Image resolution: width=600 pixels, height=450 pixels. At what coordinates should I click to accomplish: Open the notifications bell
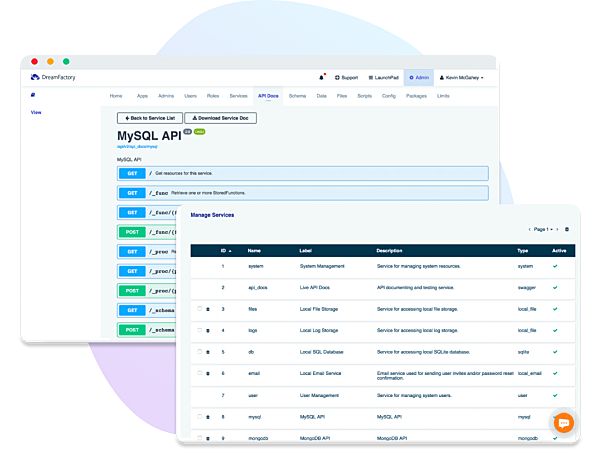pos(321,78)
